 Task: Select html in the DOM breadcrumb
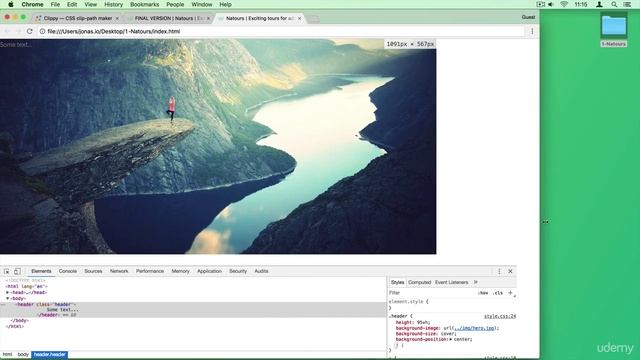[7, 354]
